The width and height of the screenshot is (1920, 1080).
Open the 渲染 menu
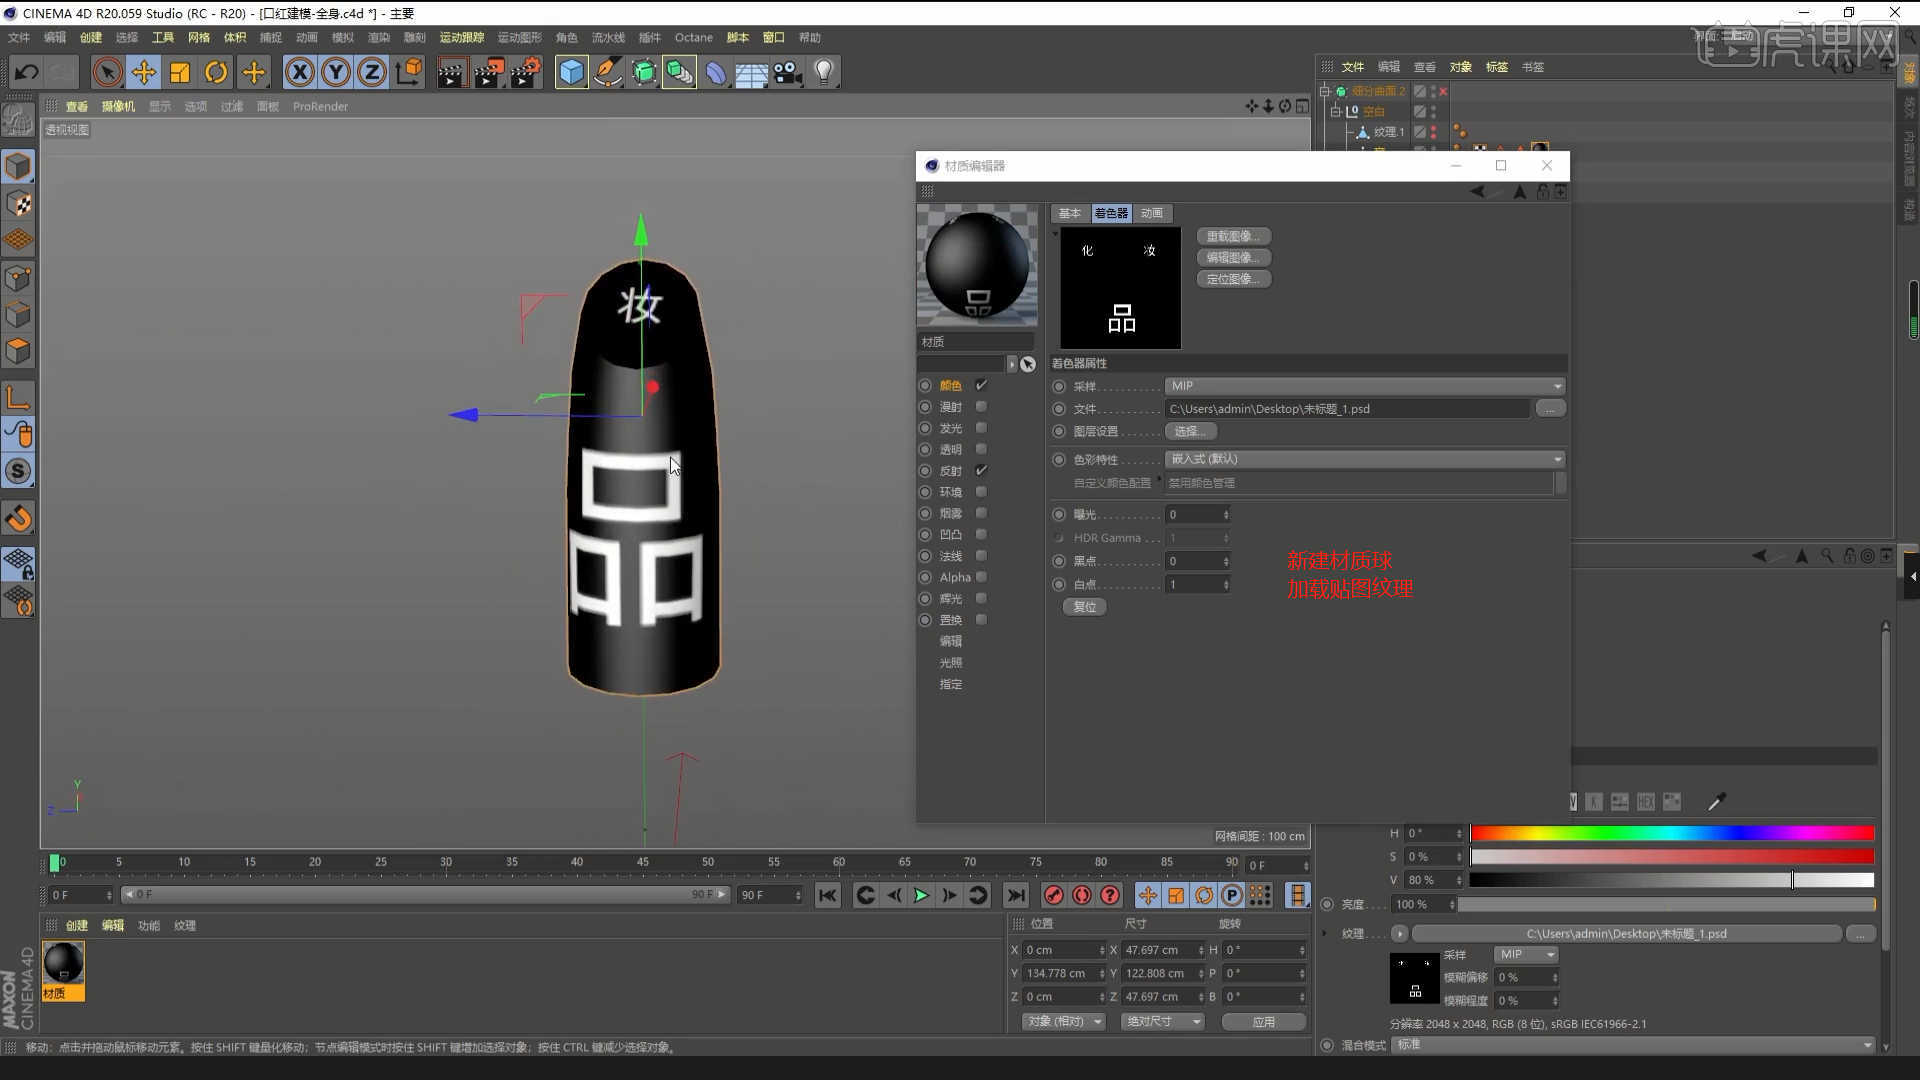point(378,38)
